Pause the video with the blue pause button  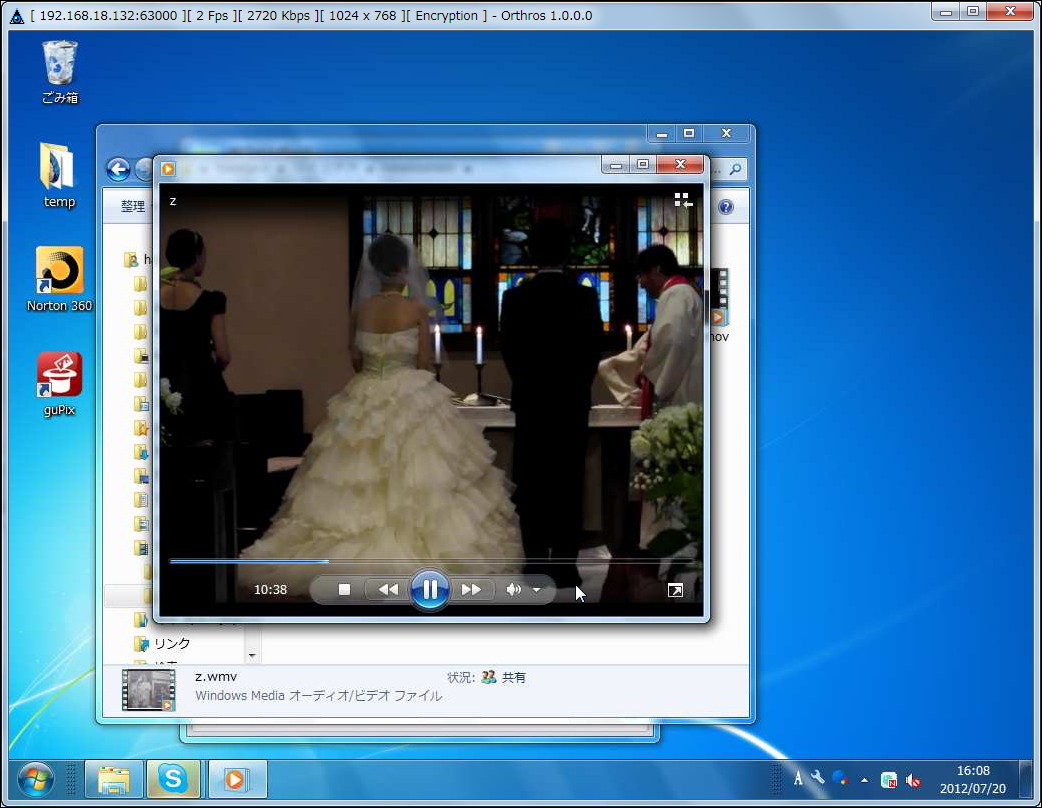click(x=430, y=589)
